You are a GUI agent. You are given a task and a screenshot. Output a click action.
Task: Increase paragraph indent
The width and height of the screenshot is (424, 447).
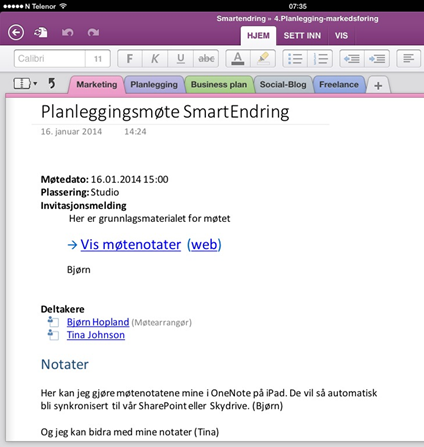coord(377,59)
